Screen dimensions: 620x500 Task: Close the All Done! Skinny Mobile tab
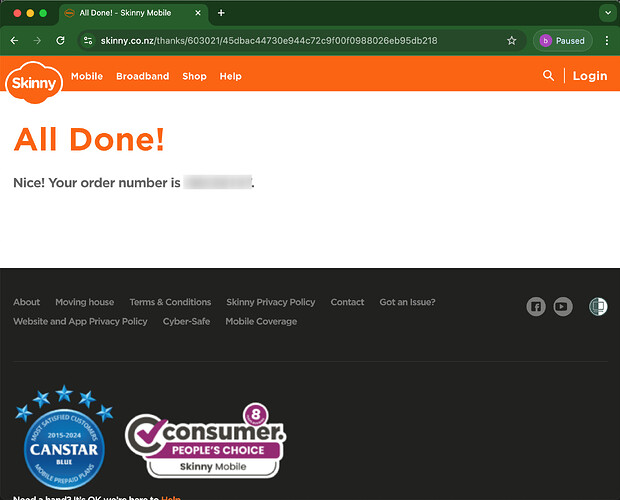198,13
